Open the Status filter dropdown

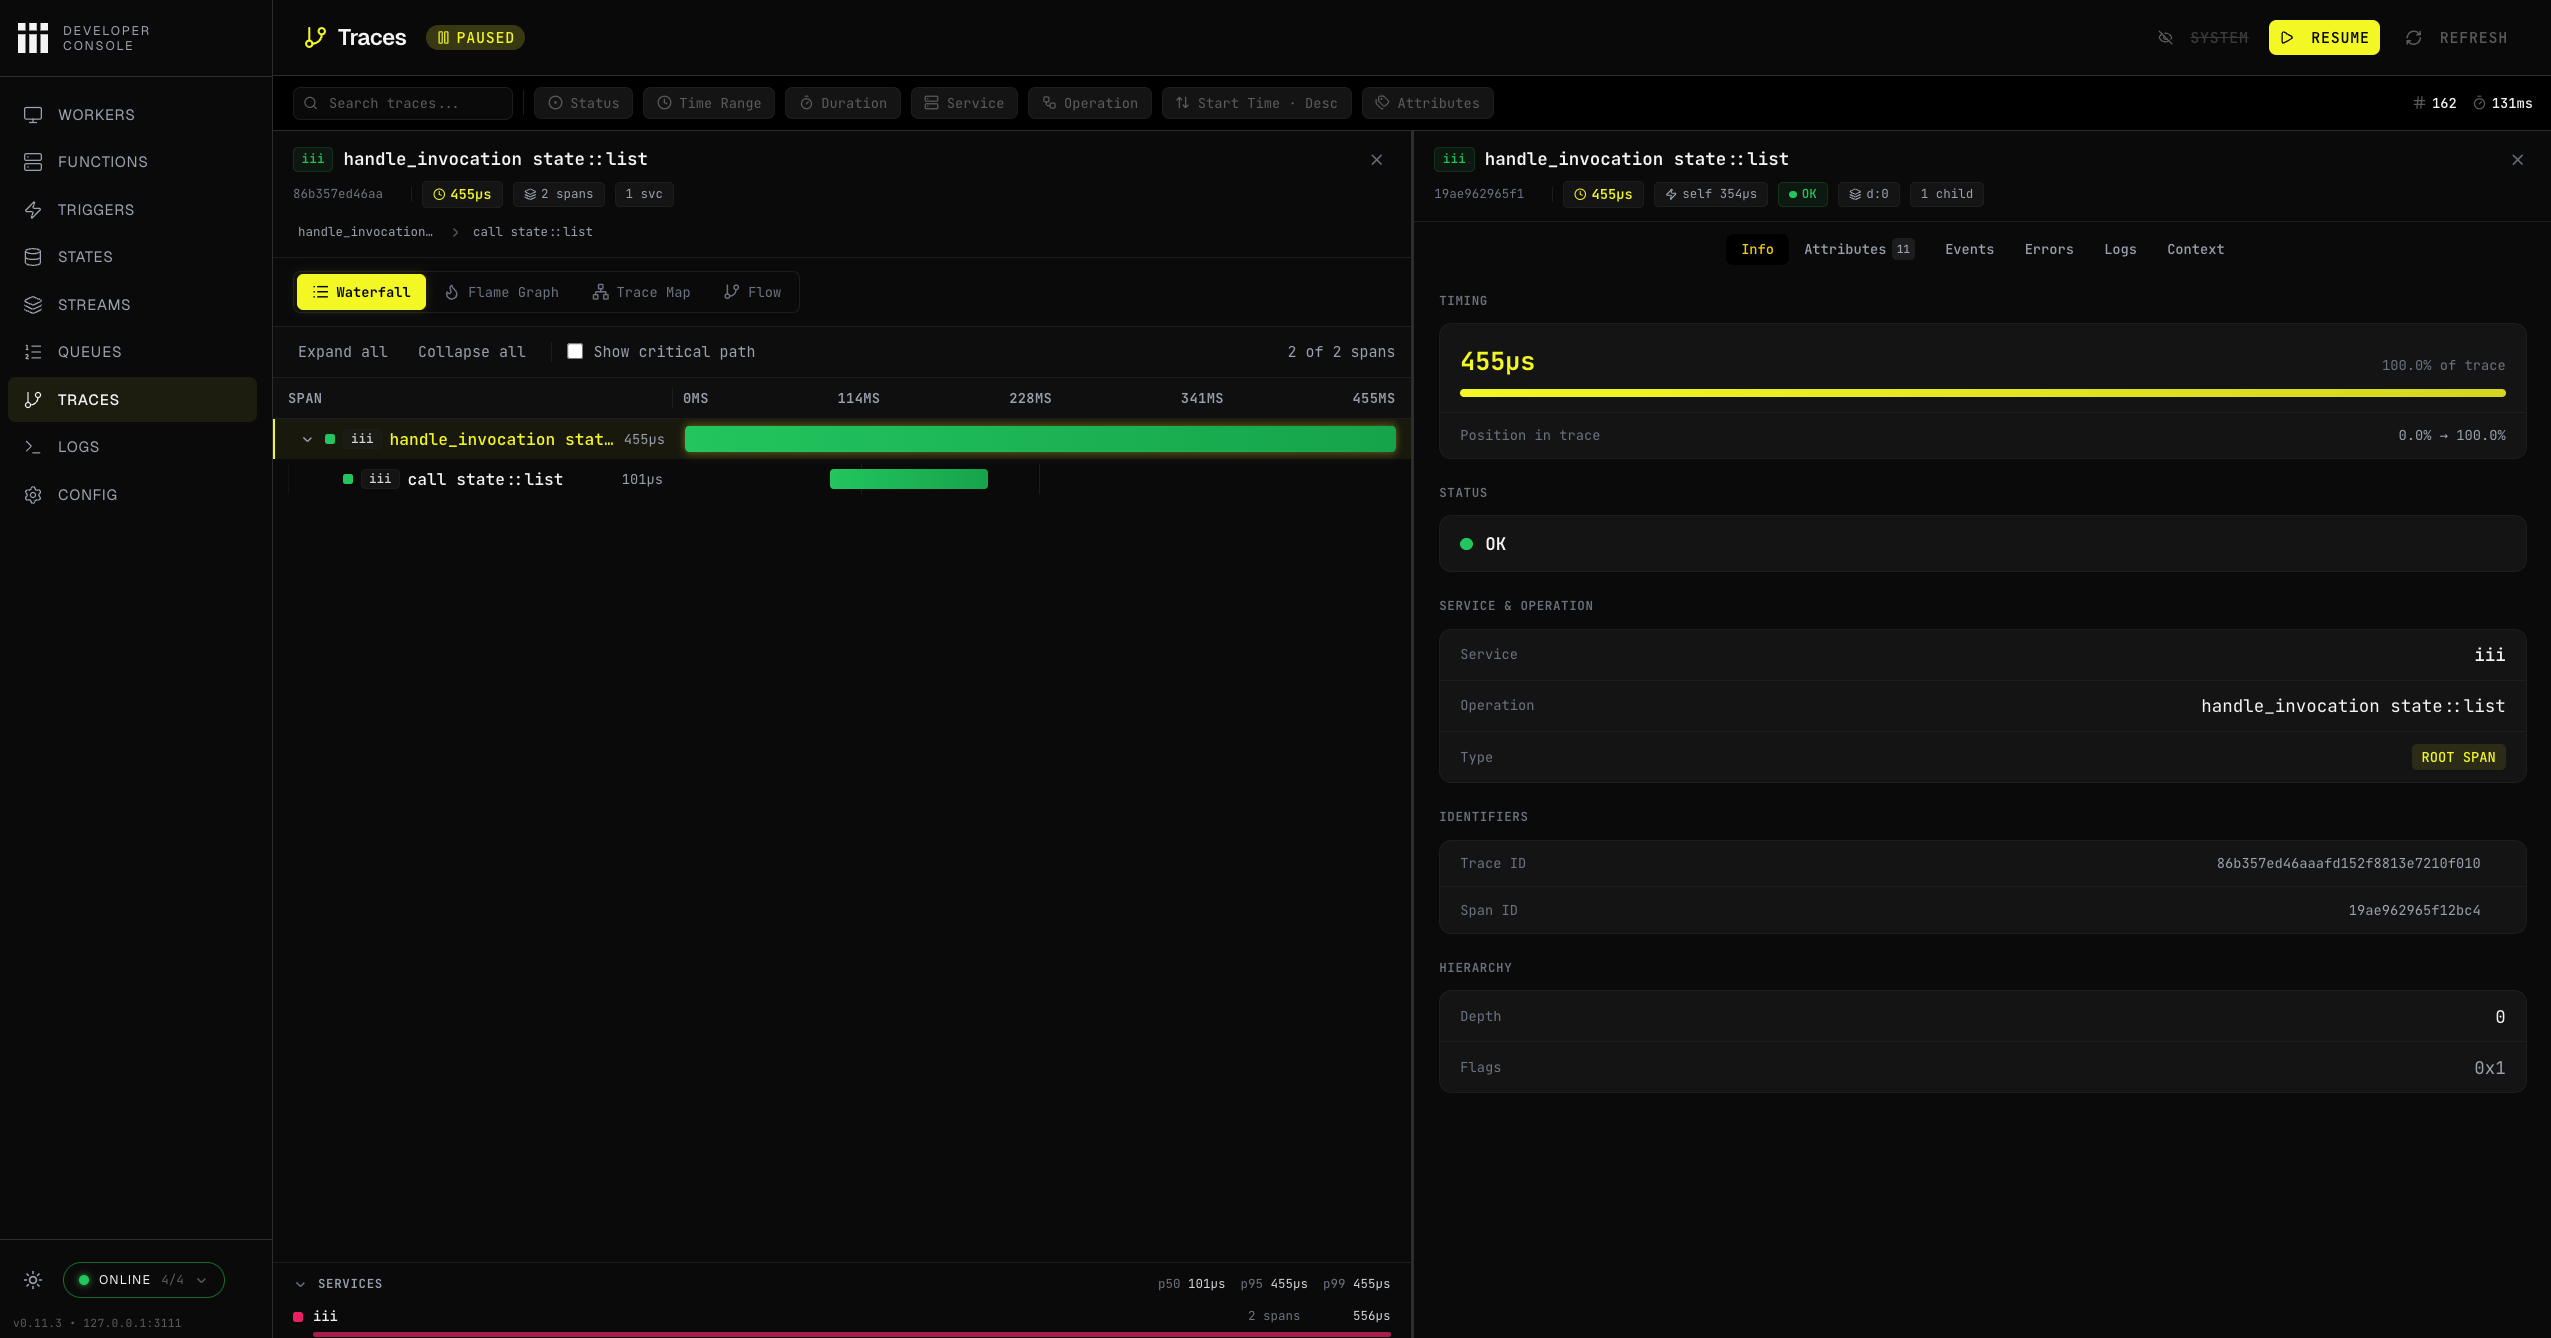pos(583,103)
